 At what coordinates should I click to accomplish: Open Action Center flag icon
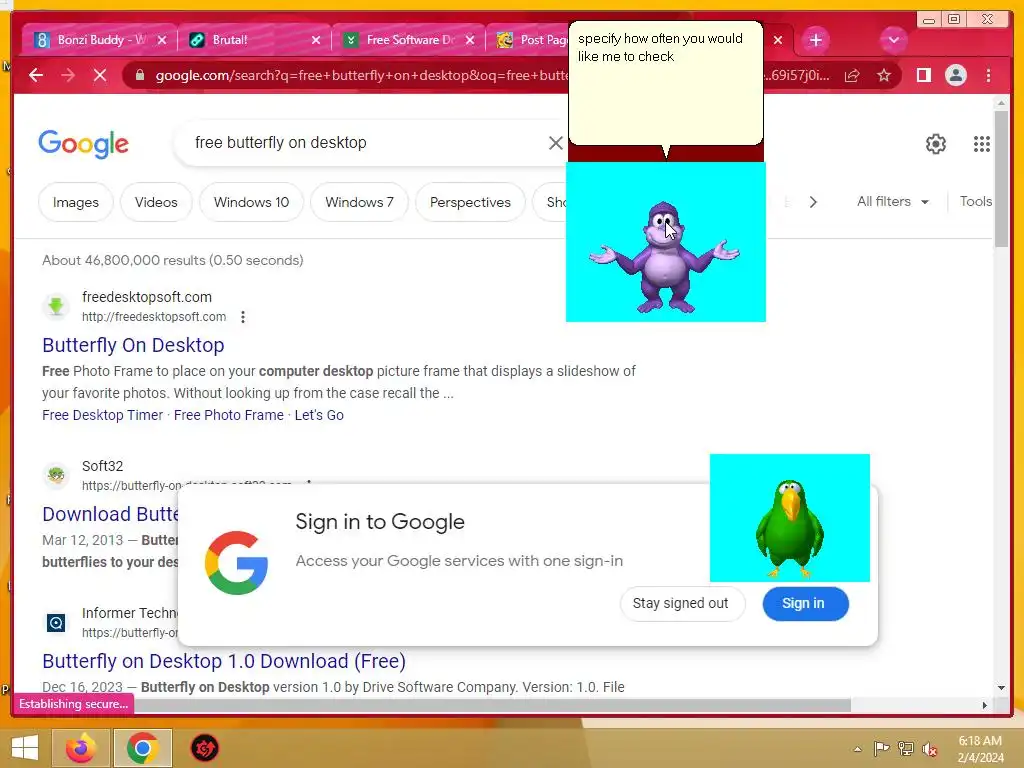pyautogui.click(x=881, y=749)
